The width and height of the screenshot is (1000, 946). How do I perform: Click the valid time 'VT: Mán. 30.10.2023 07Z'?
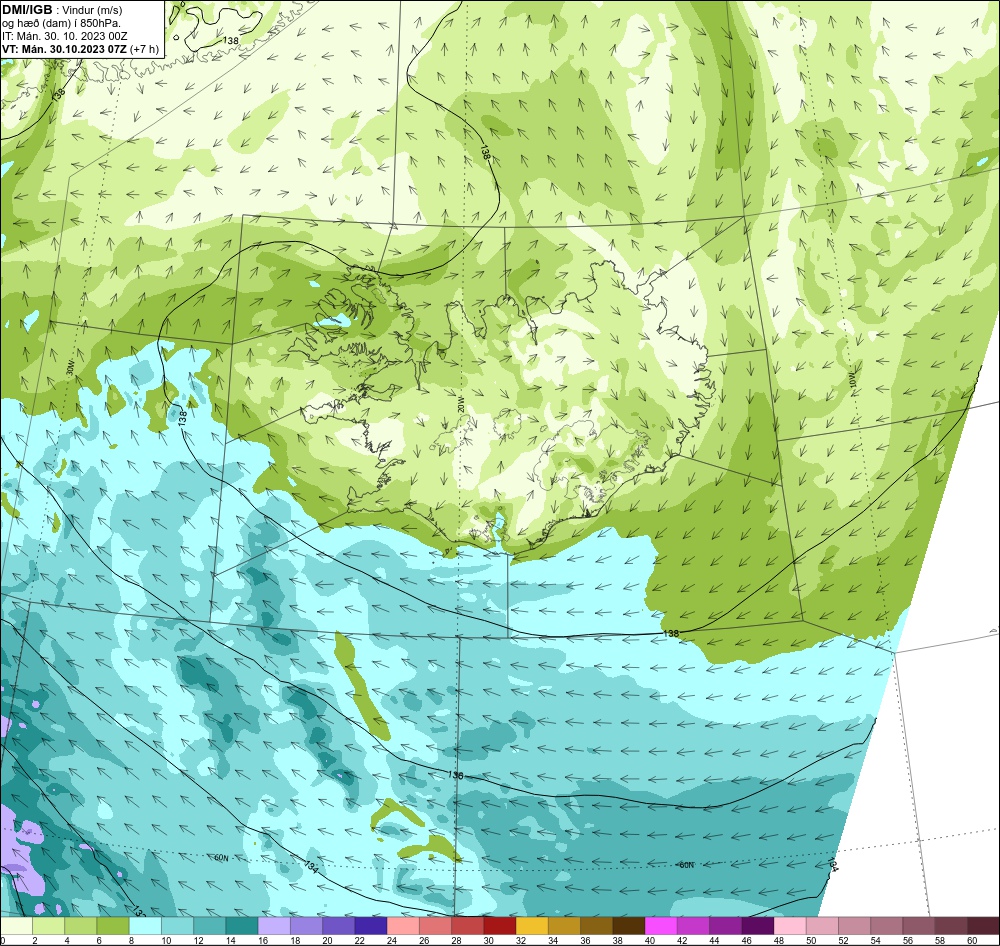point(64,49)
